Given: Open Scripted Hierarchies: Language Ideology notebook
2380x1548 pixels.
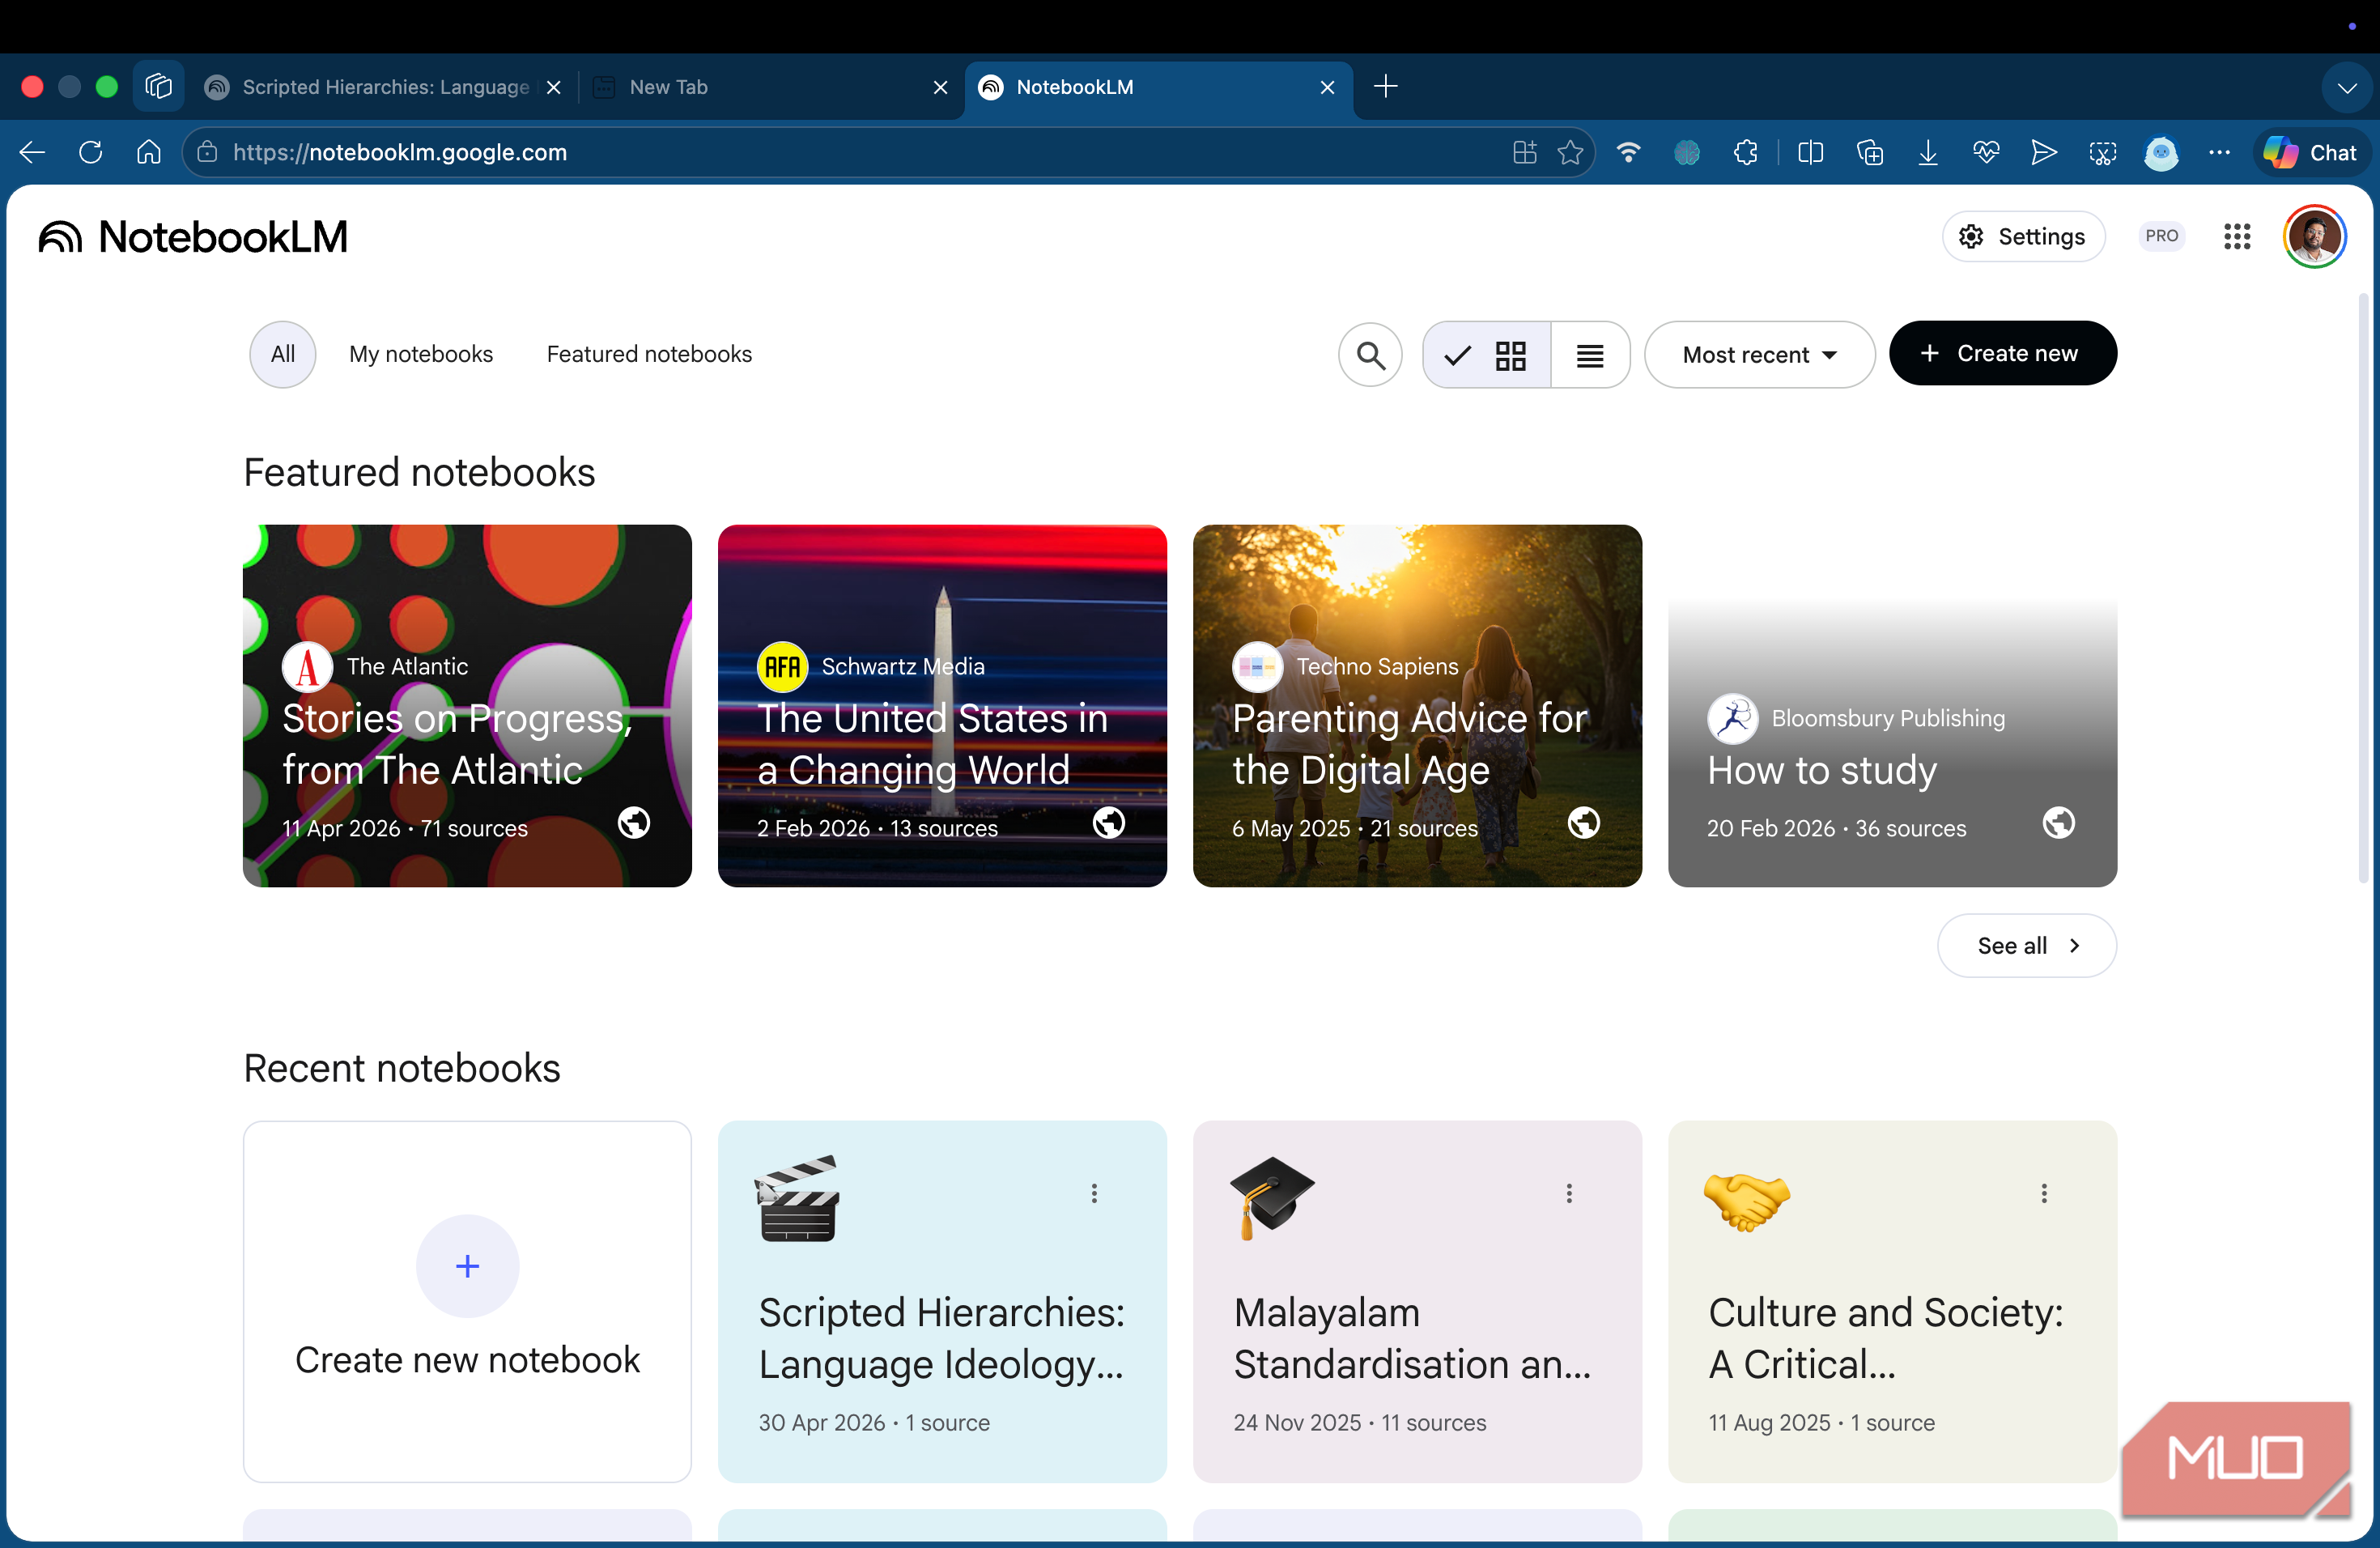Looking at the screenshot, I should coord(942,1302).
